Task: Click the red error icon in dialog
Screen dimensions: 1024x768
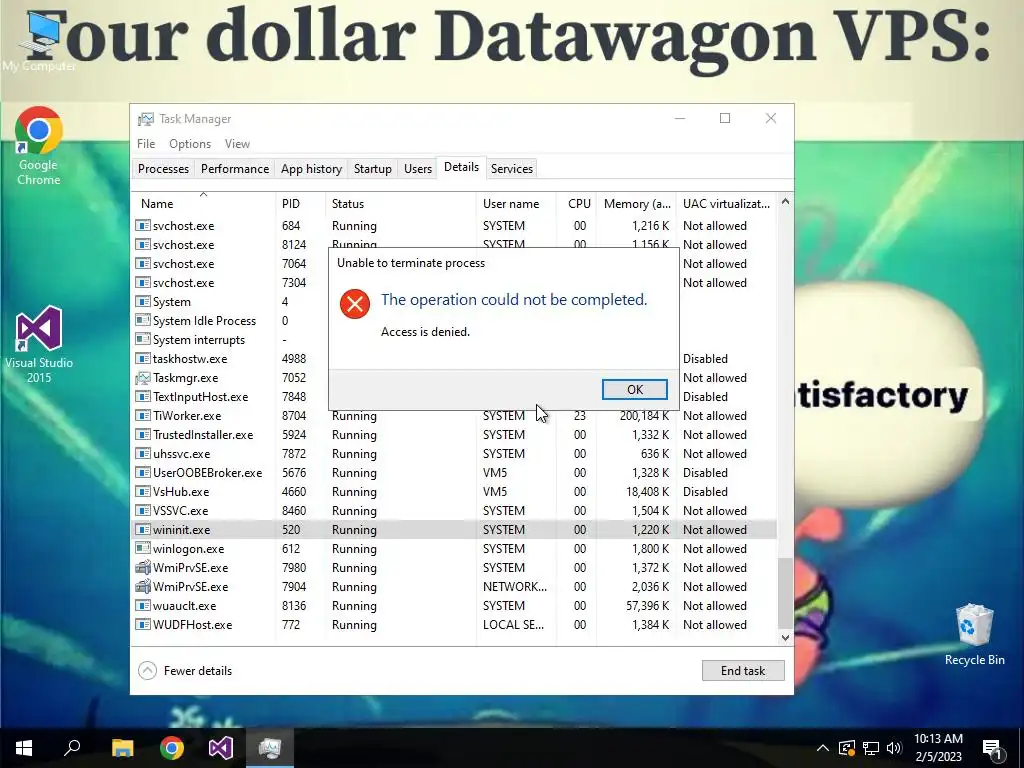Action: (x=355, y=304)
